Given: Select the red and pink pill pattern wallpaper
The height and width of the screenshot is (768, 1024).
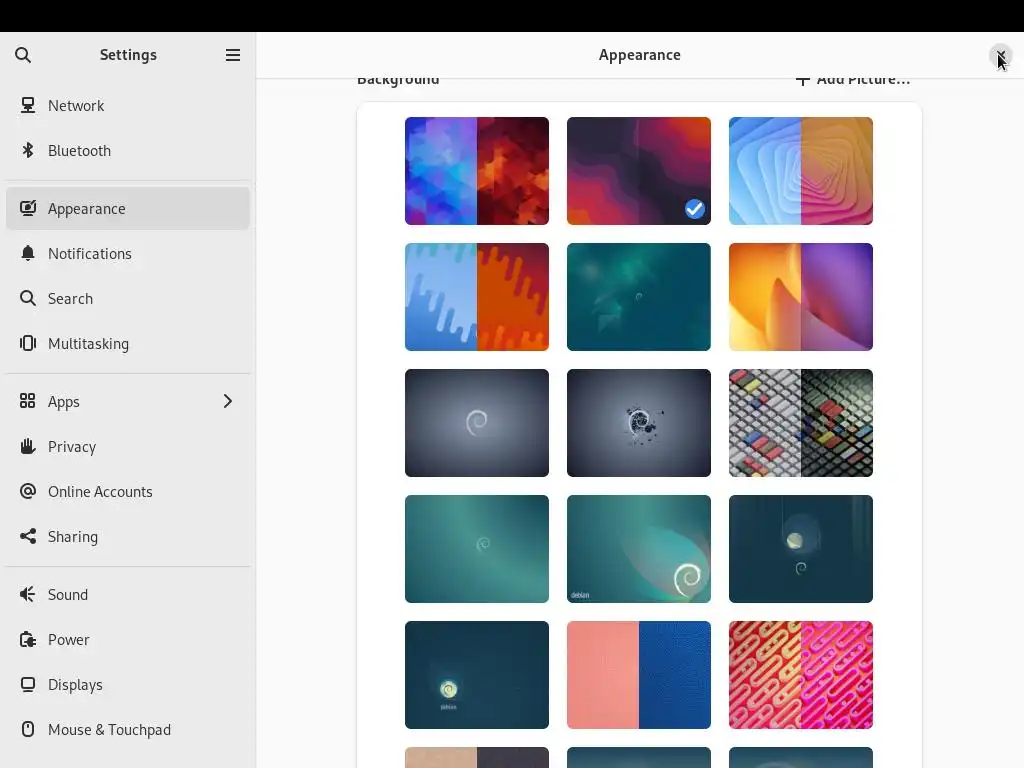Looking at the screenshot, I should pos(801,675).
